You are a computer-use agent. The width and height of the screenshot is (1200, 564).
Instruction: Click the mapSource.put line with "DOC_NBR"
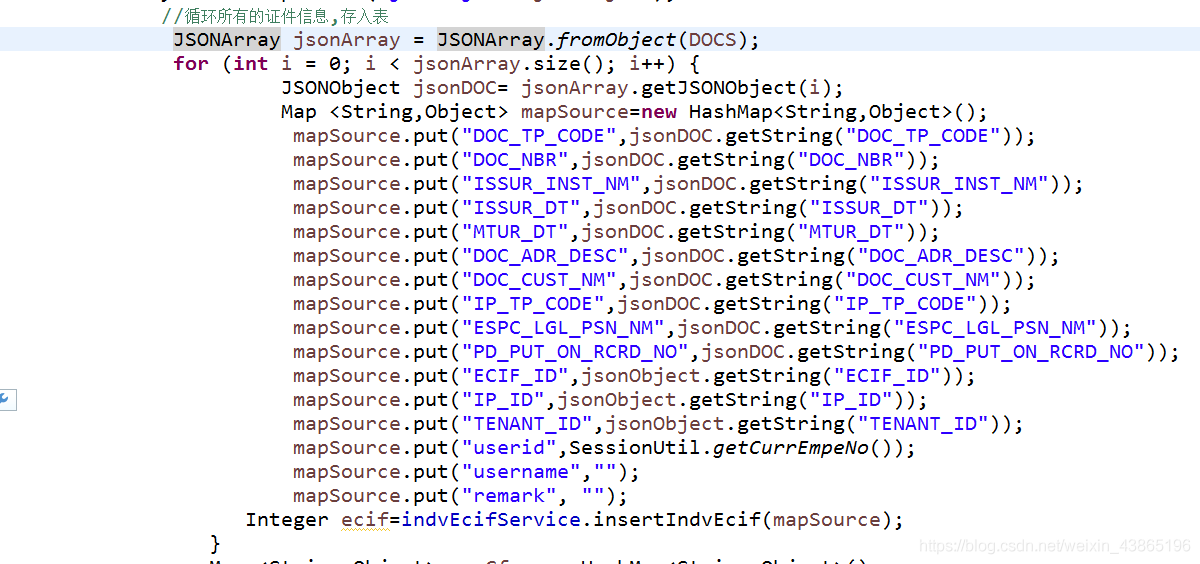(x=616, y=160)
